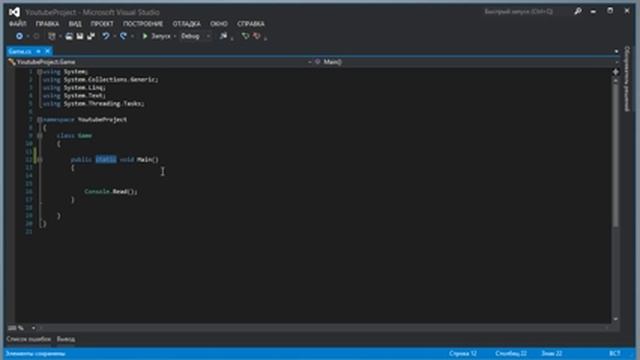Open the Debug configuration combo box
The image size is (640, 360).
pyautogui.click(x=196, y=36)
